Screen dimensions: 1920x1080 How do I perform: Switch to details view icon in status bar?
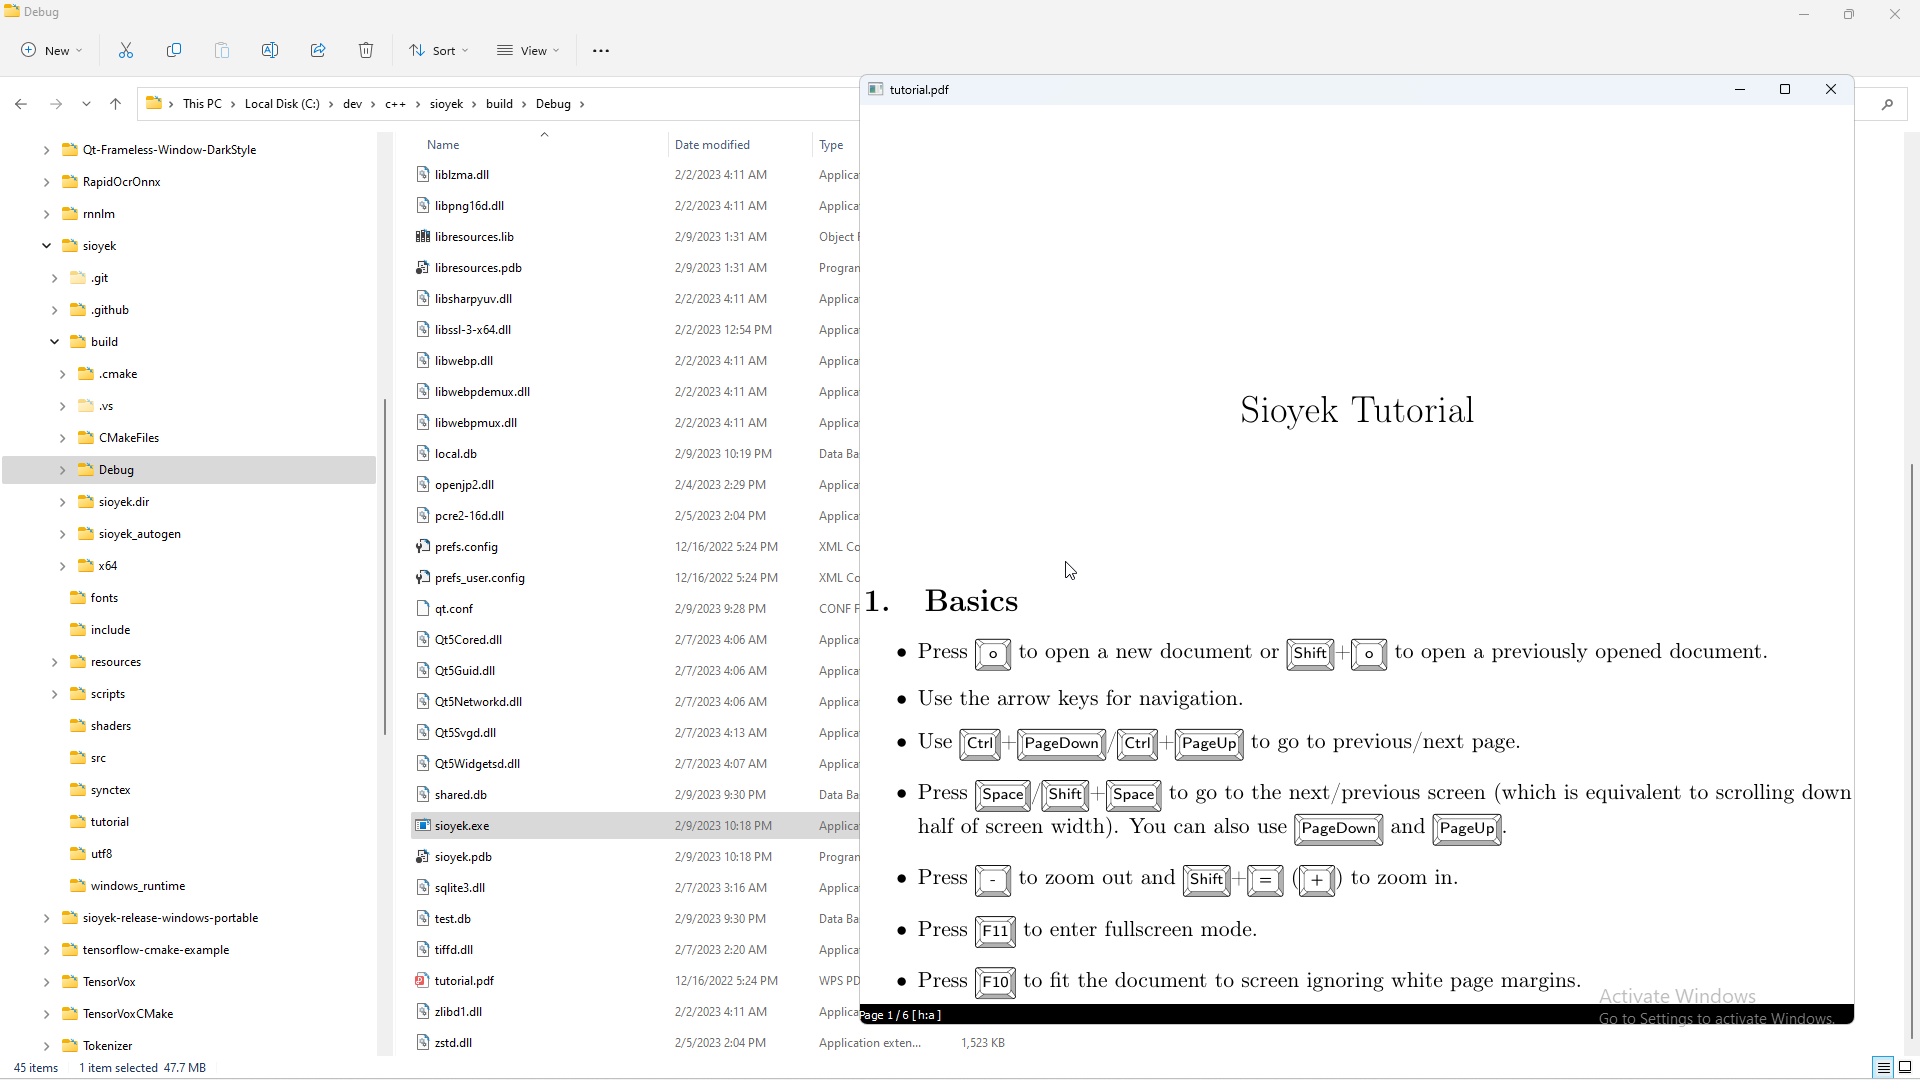point(1883,1068)
